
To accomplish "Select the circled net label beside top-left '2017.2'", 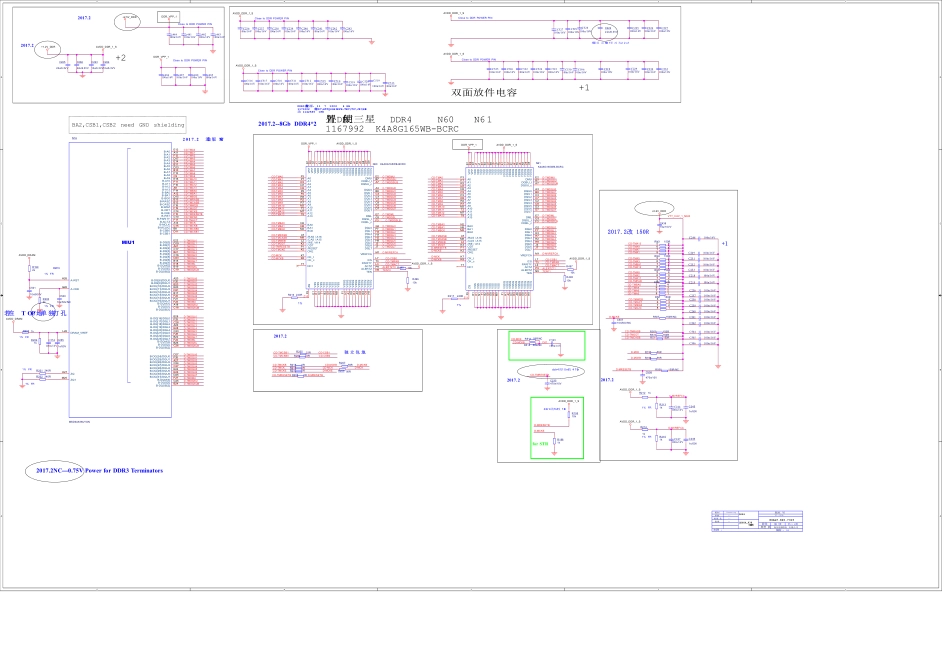I will point(48,50).
